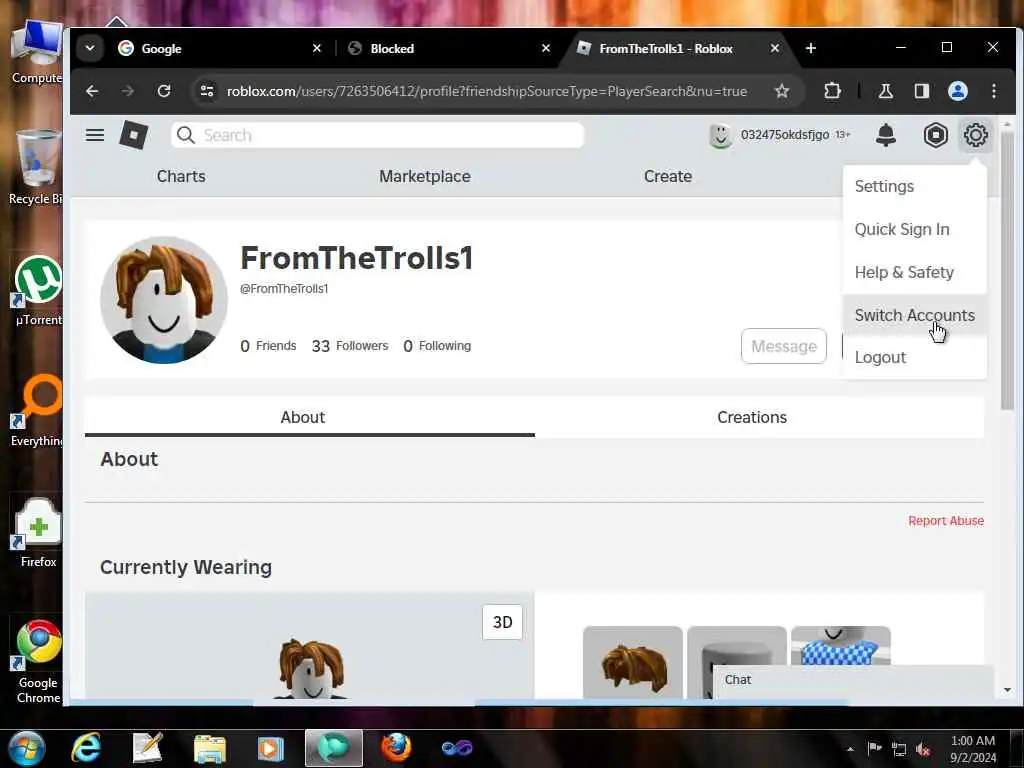
Task: Open the µTorrent desktop shortcut
Action: [38, 291]
